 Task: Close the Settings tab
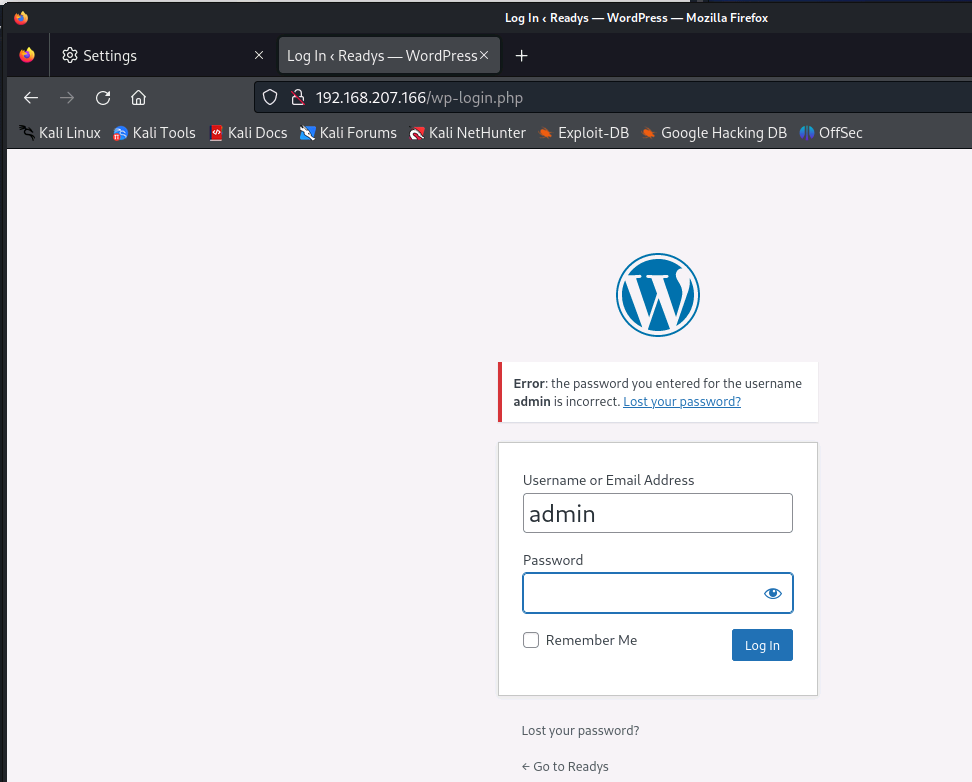pos(259,55)
